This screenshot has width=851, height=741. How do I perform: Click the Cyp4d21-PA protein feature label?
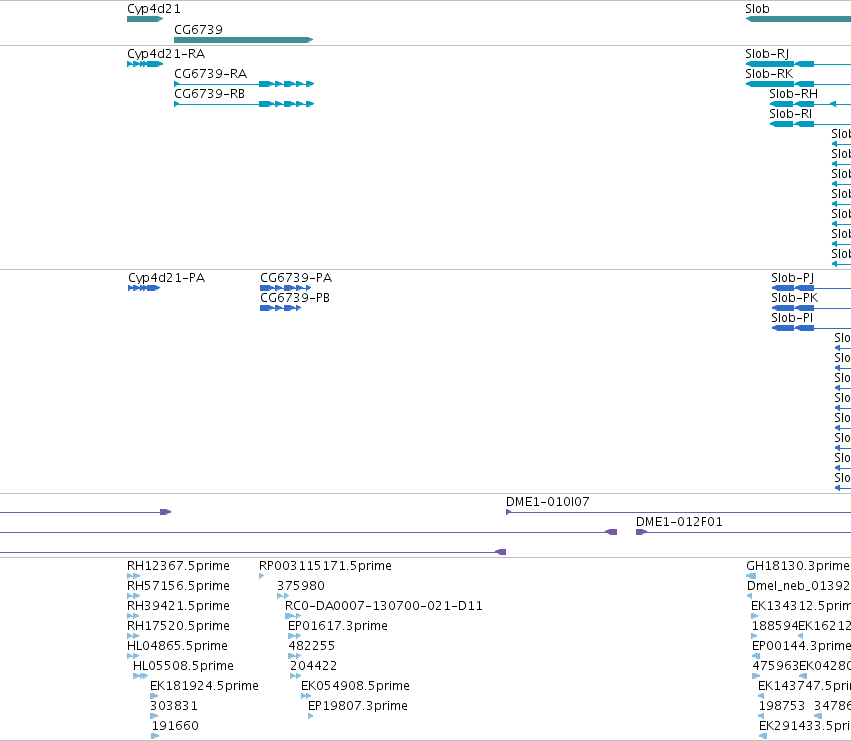167,278
